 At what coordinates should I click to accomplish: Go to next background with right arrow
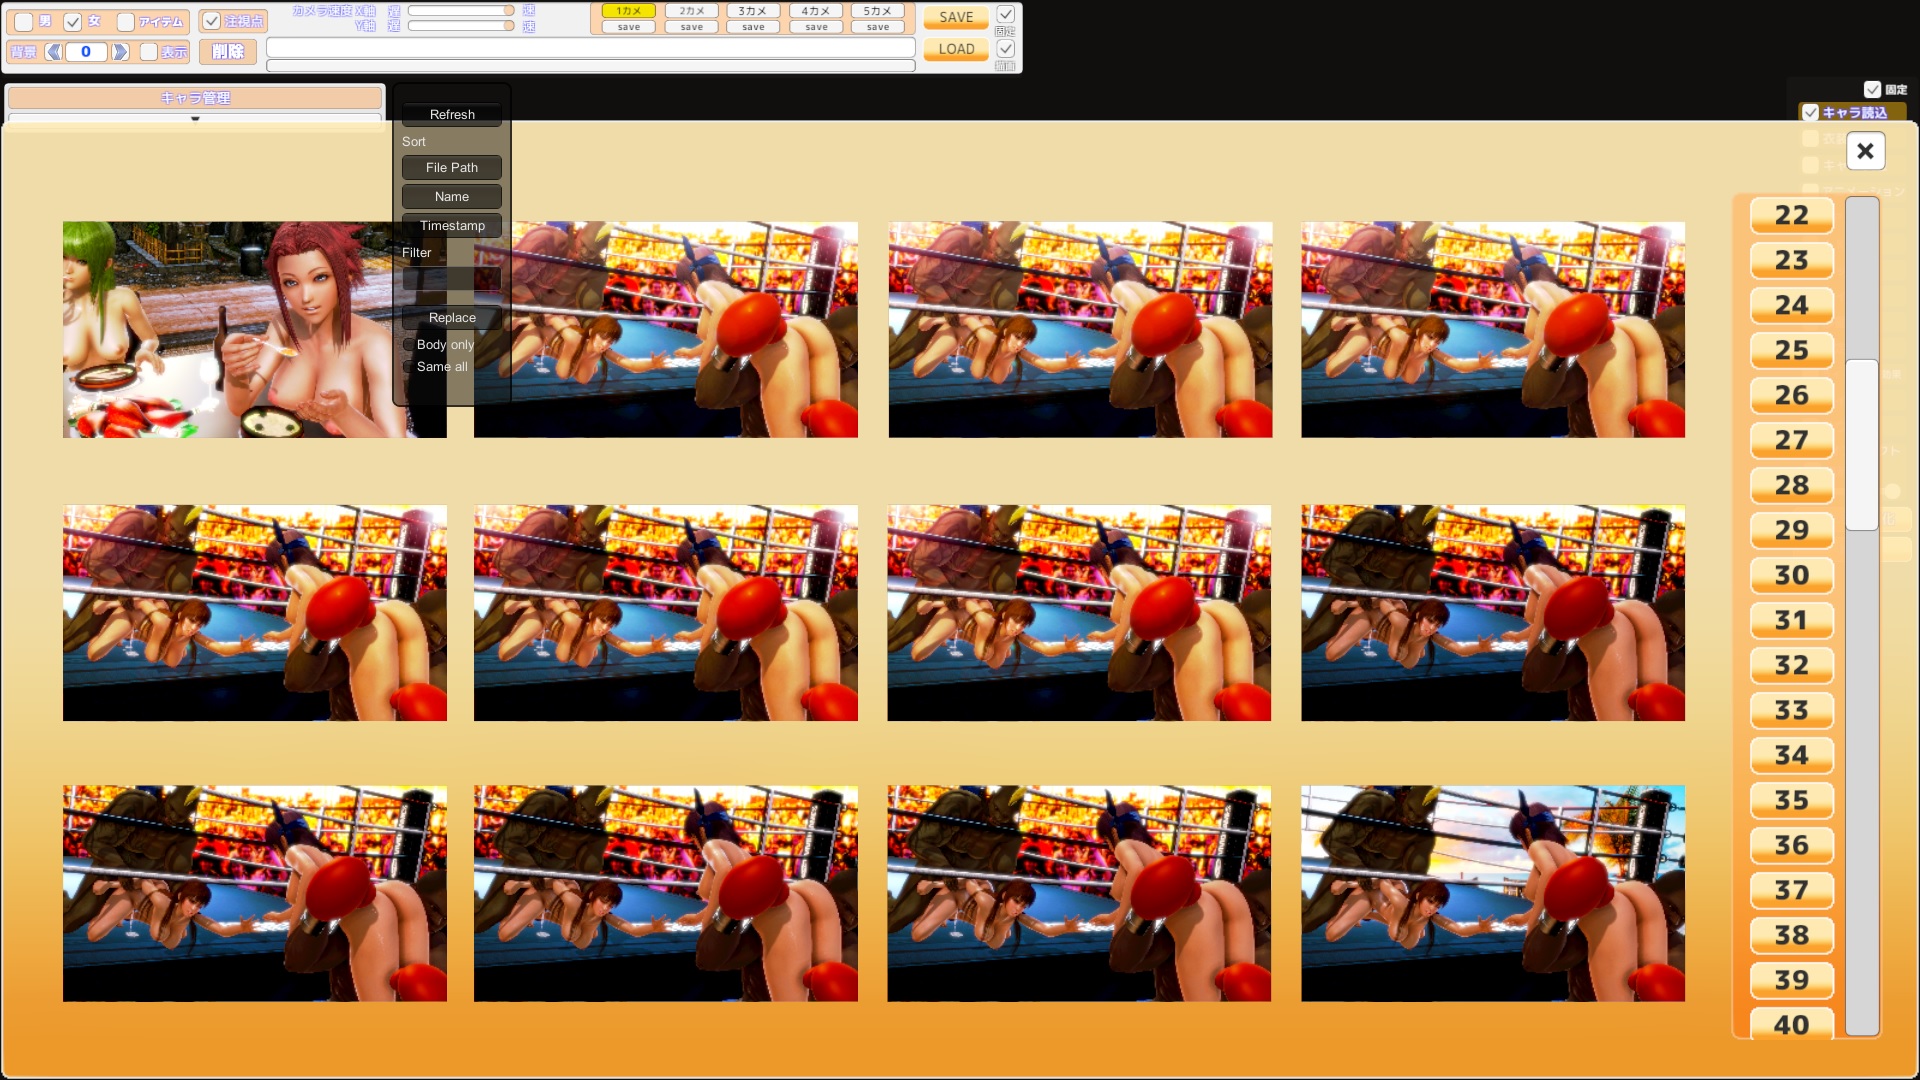coord(120,52)
